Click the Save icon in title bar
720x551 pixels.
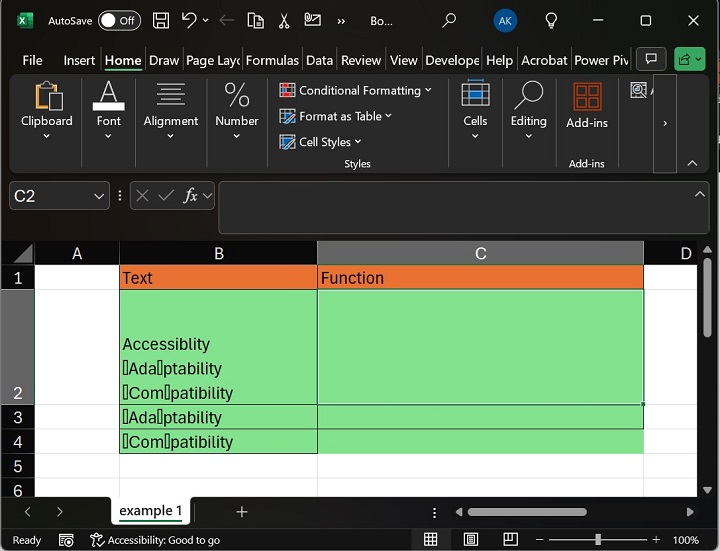[x=160, y=20]
